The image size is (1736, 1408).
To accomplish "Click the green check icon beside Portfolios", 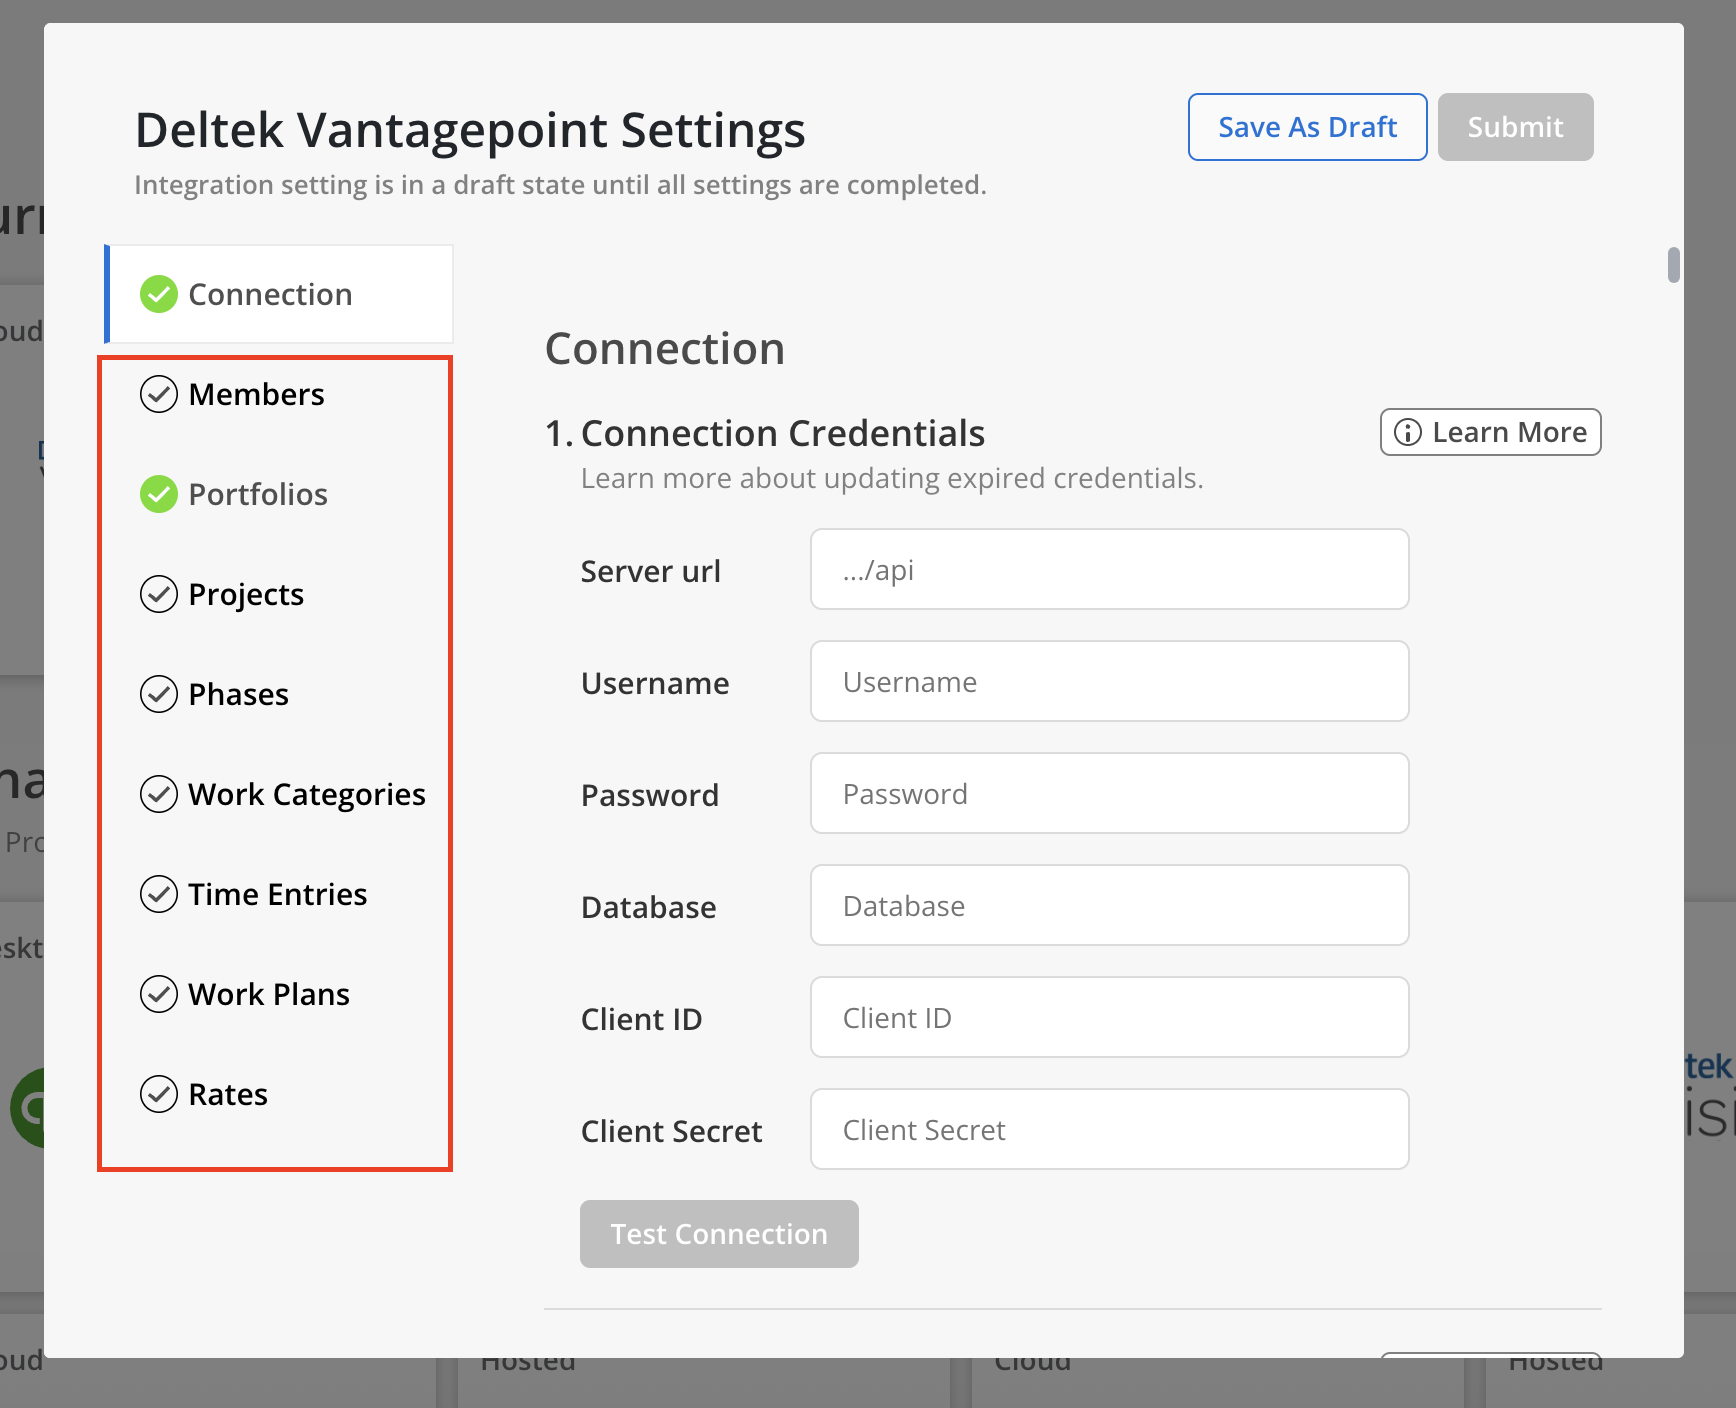I will click(158, 494).
